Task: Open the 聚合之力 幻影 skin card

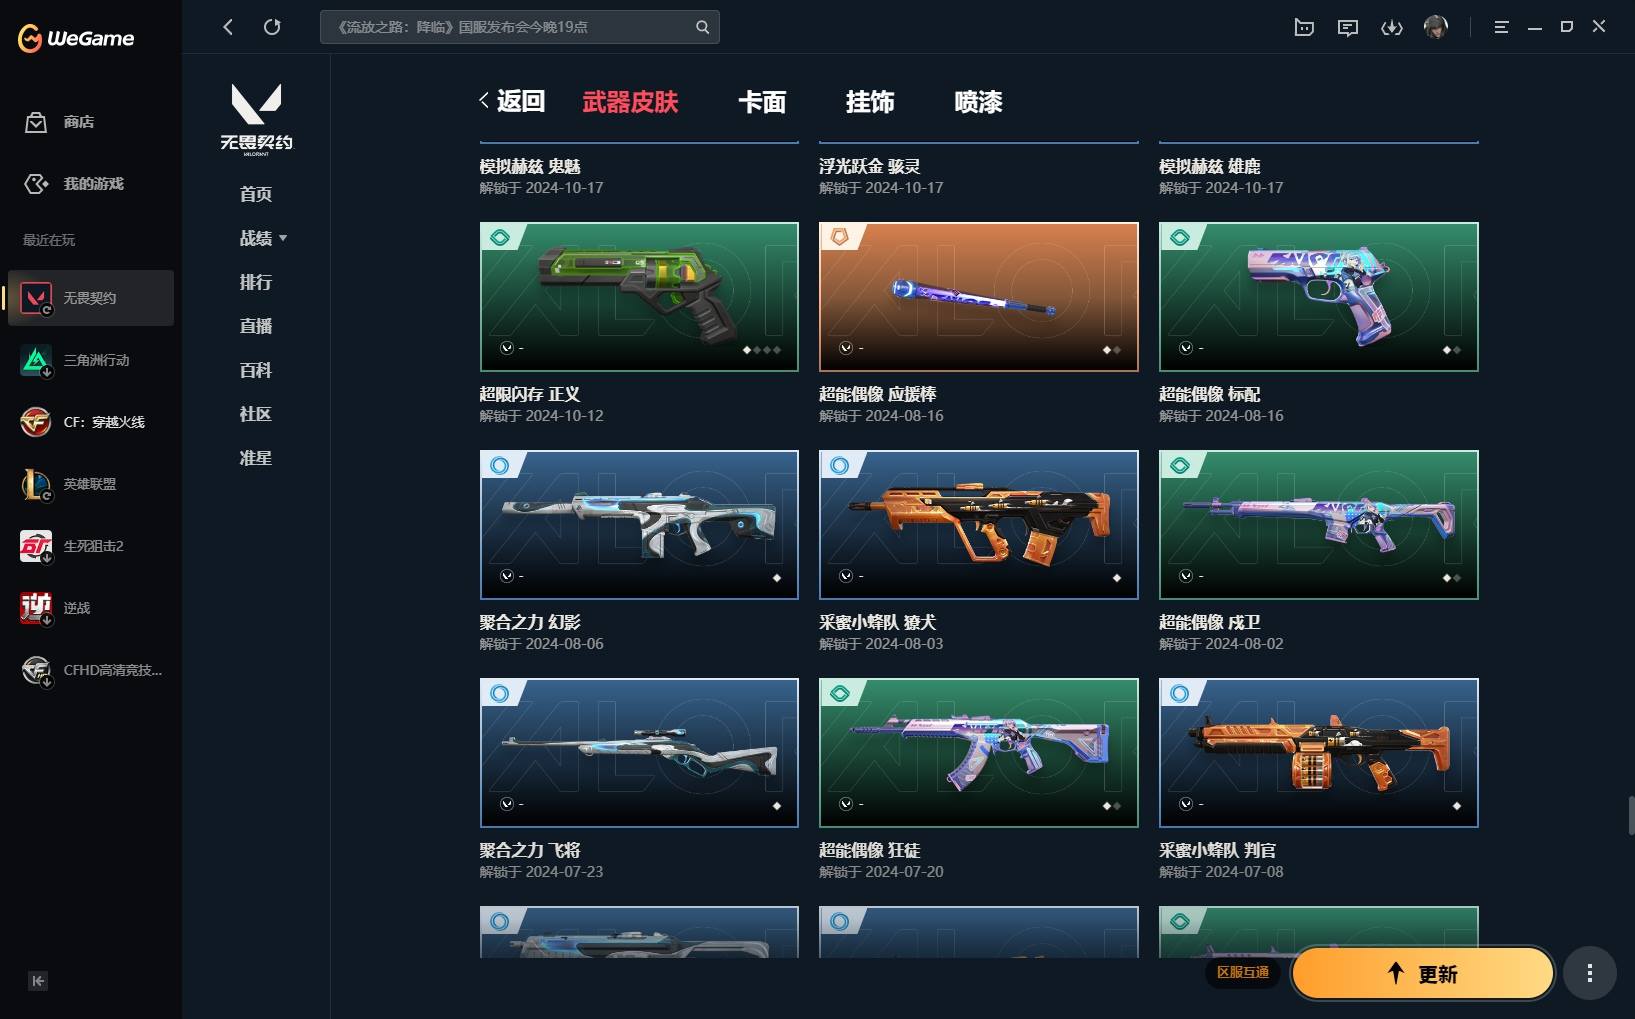Action: click(639, 525)
